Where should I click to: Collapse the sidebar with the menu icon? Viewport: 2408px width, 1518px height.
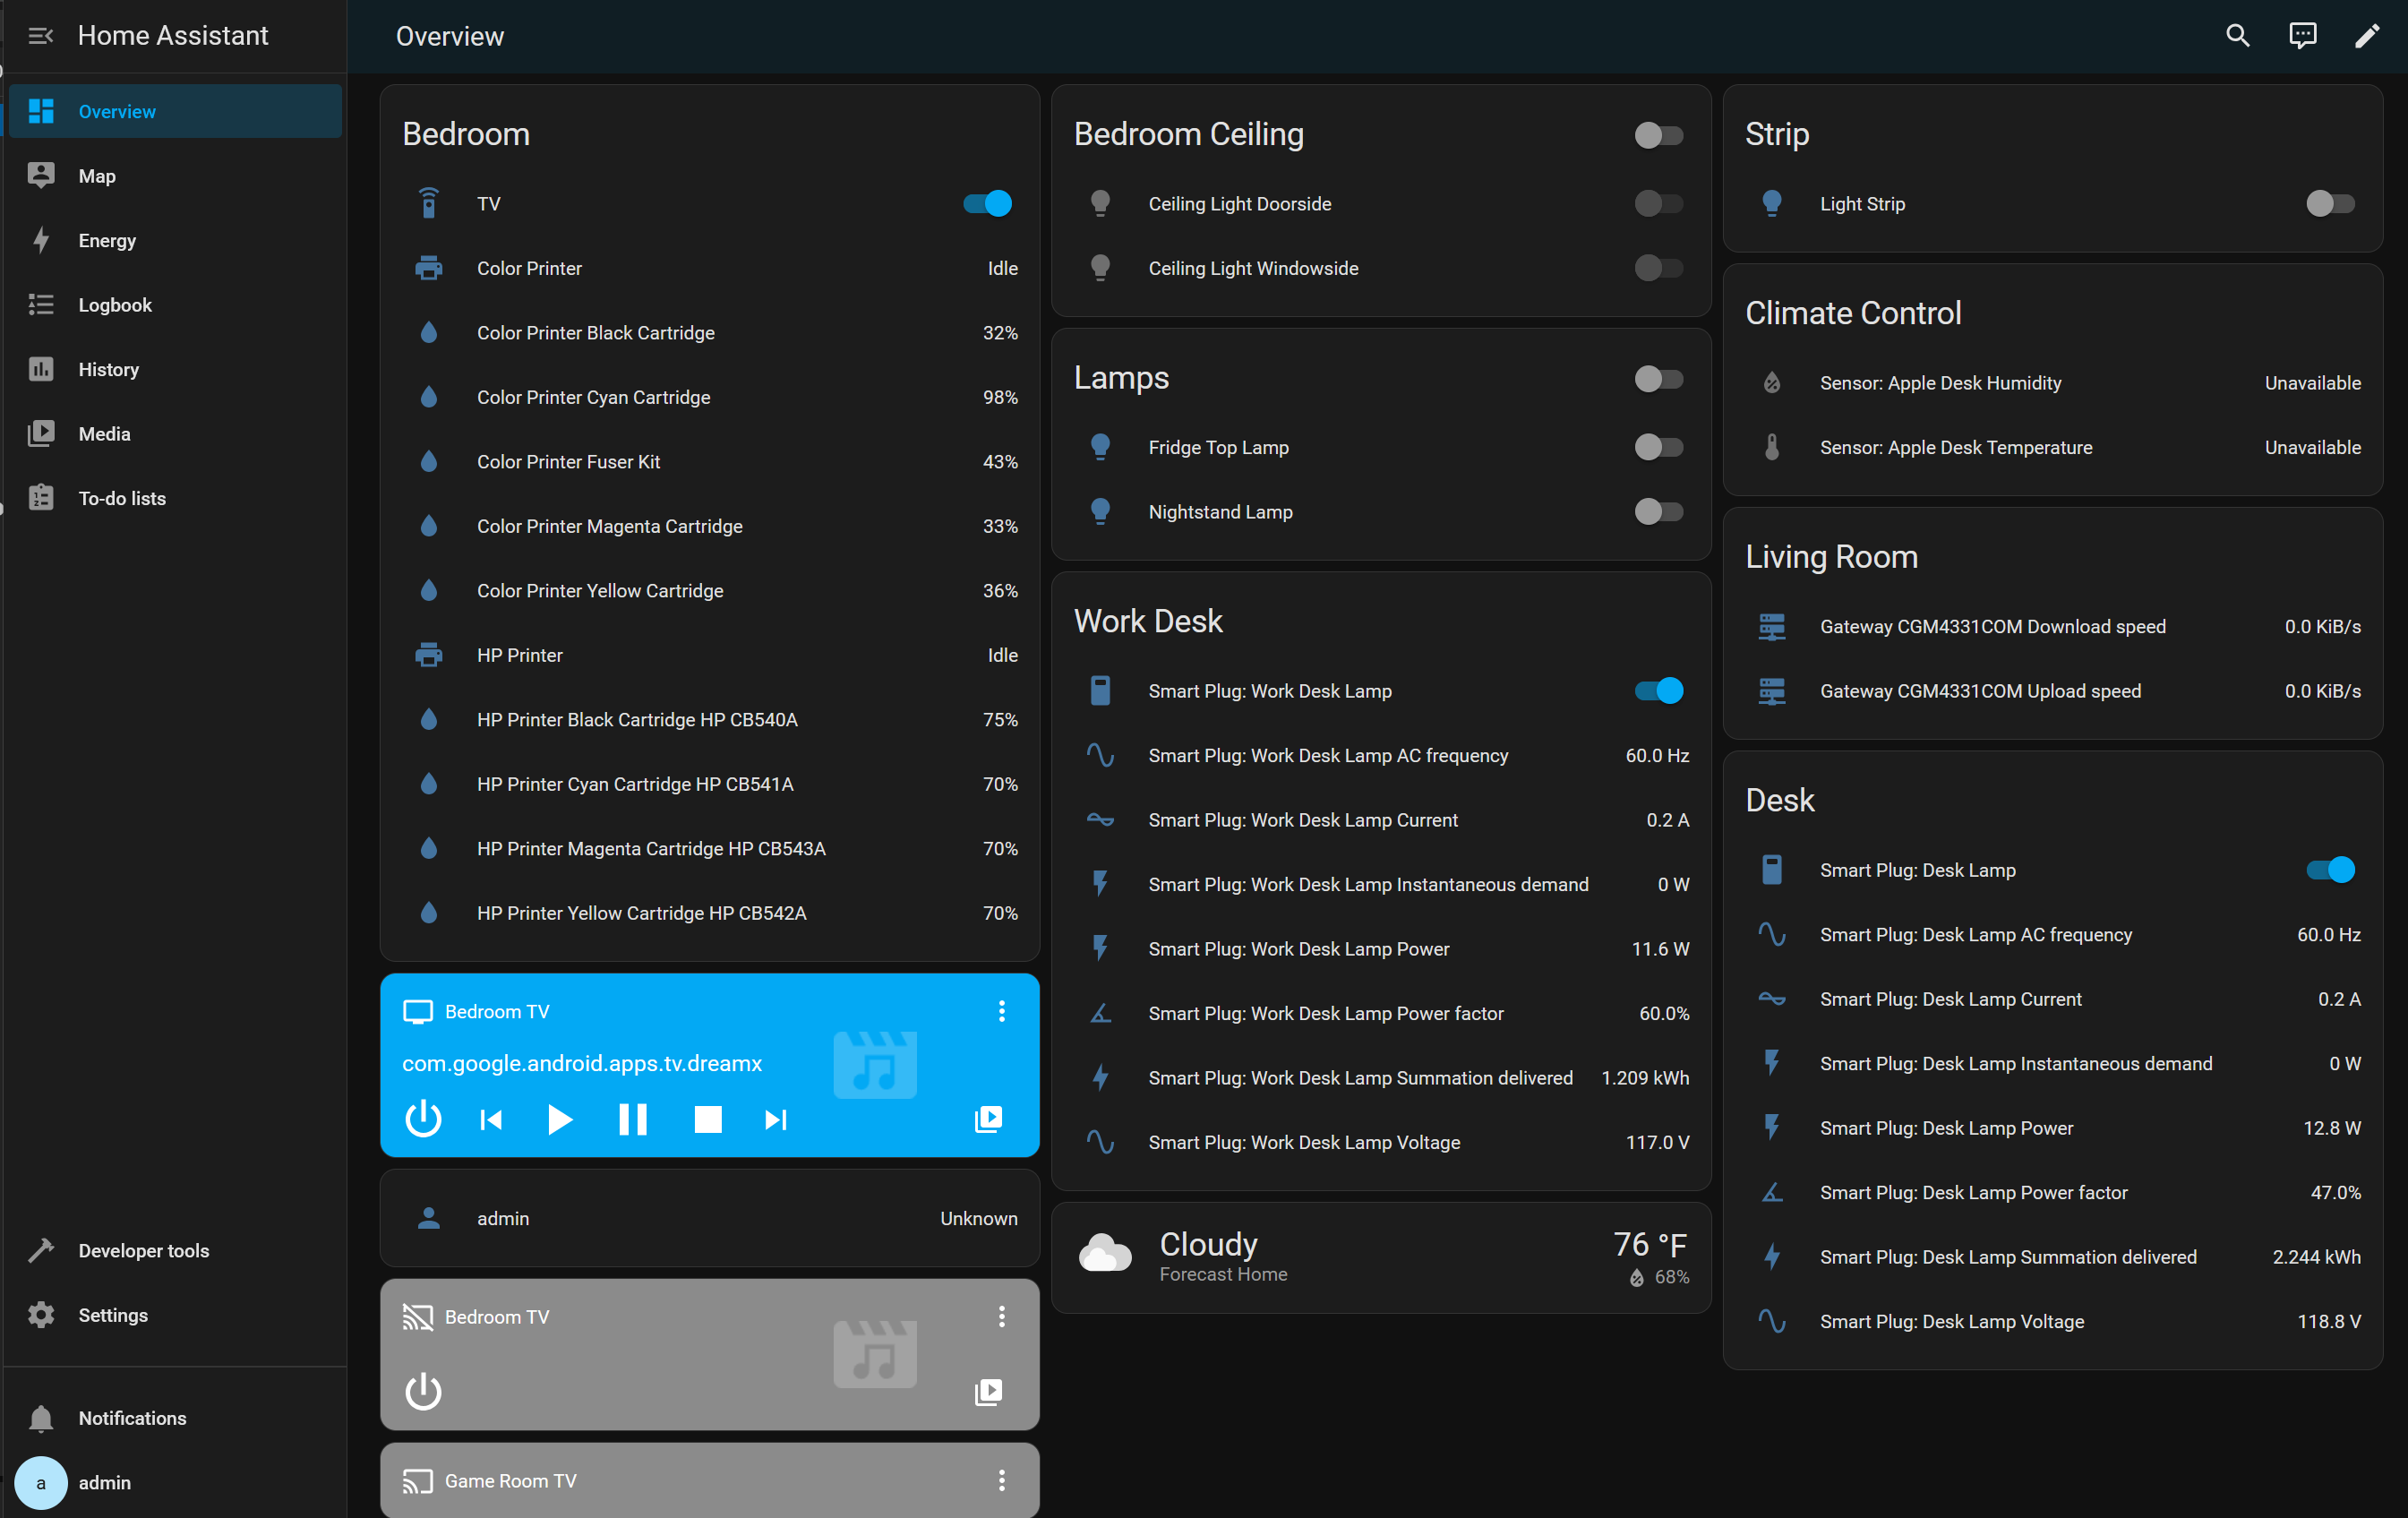[x=40, y=36]
